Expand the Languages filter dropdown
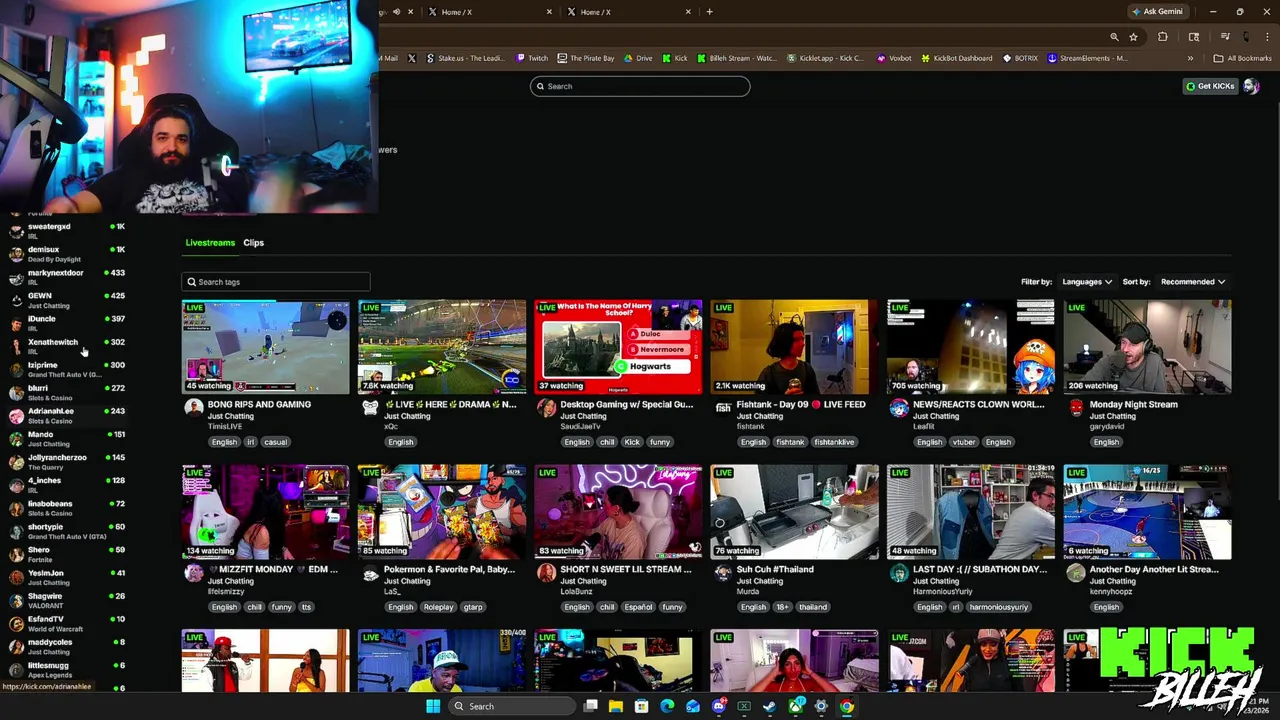1280x720 pixels. coord(1086,282)
